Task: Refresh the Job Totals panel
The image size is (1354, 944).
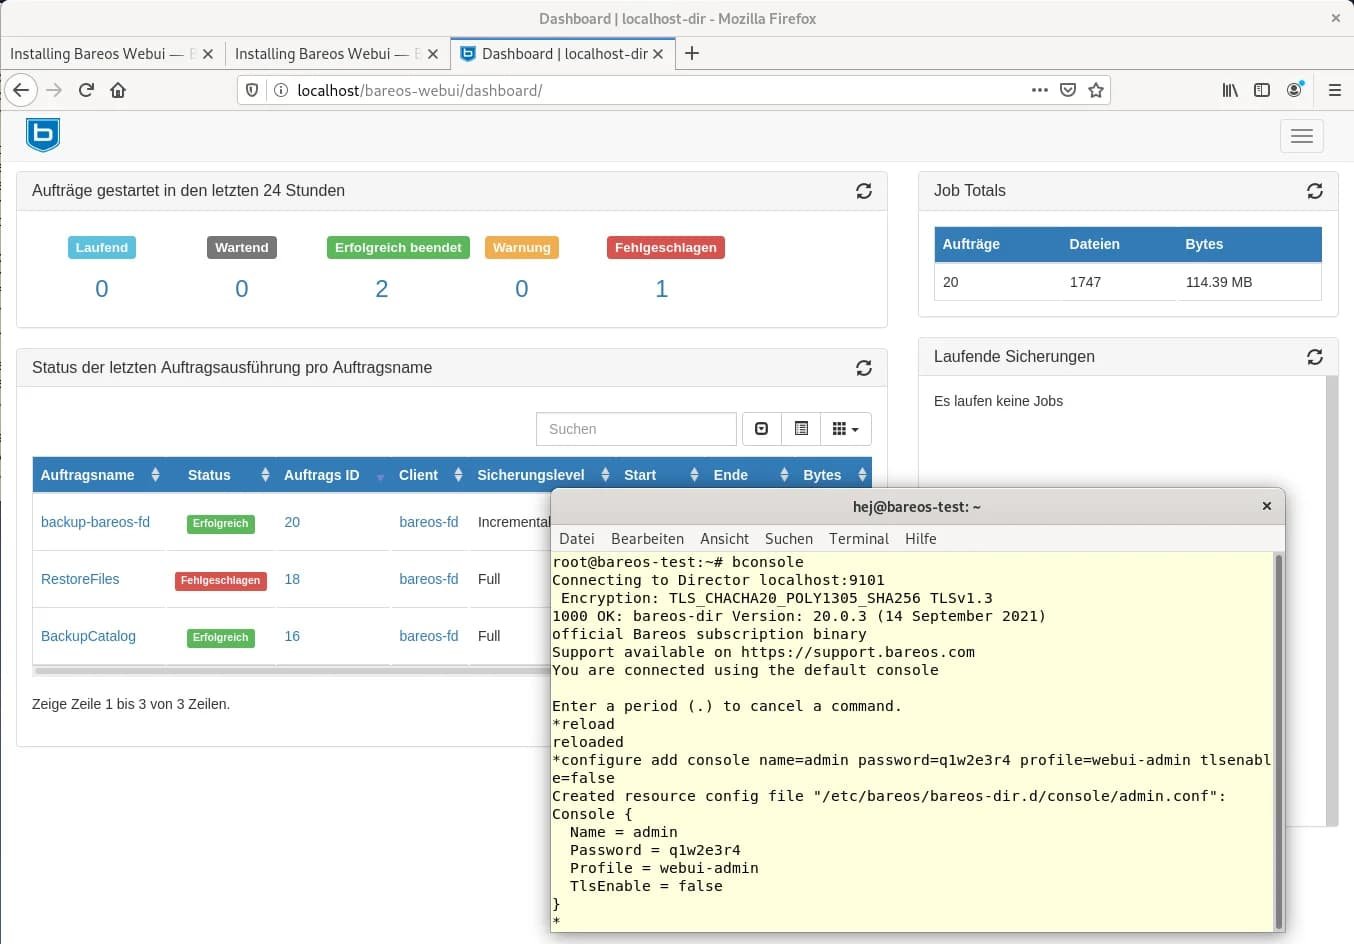Action: [x=1315, y=191]
